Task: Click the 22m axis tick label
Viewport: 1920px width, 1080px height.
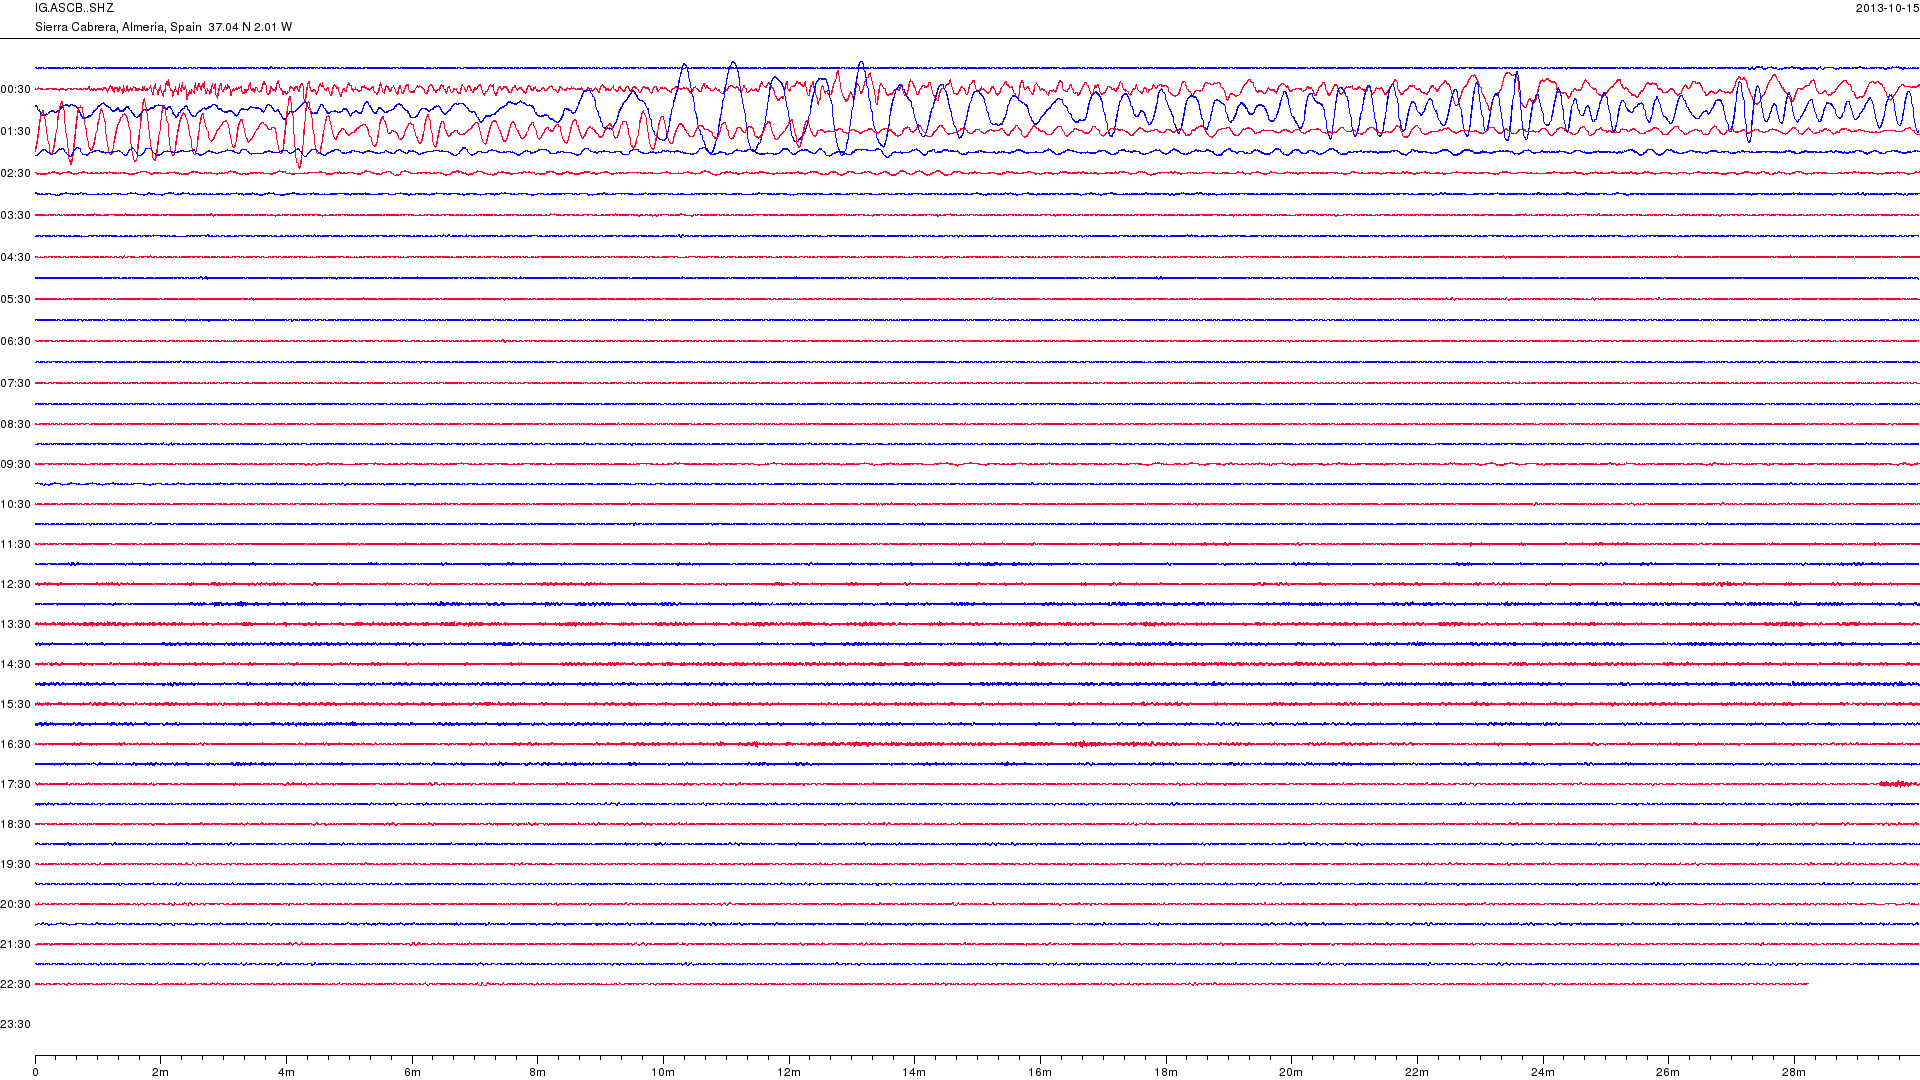Action: point(1417,1072)
